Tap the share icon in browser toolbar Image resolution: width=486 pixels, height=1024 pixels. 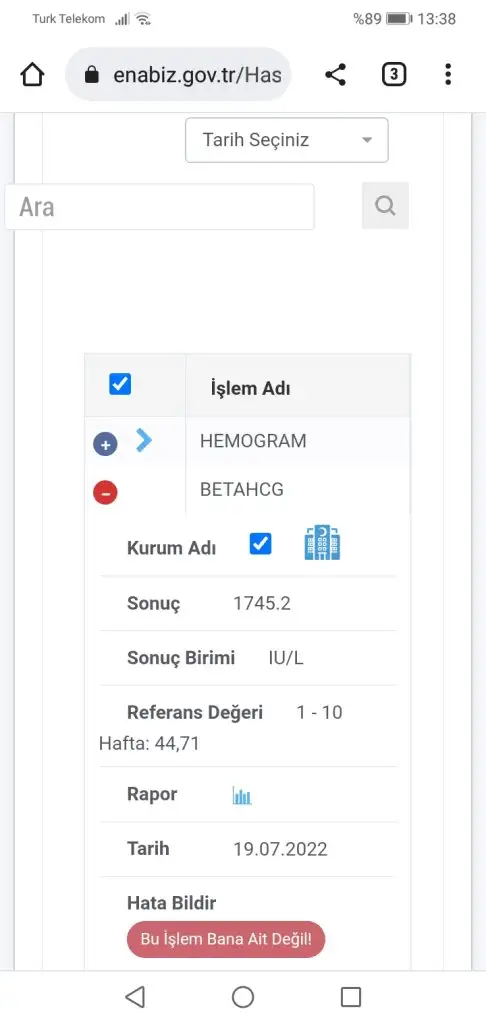(335, 74)
